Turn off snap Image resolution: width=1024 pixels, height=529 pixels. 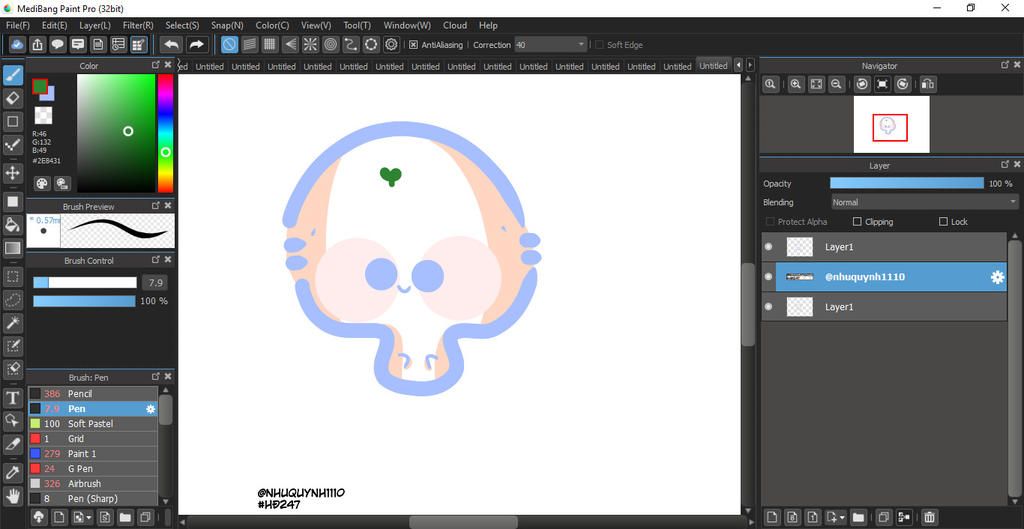[229, 44]
